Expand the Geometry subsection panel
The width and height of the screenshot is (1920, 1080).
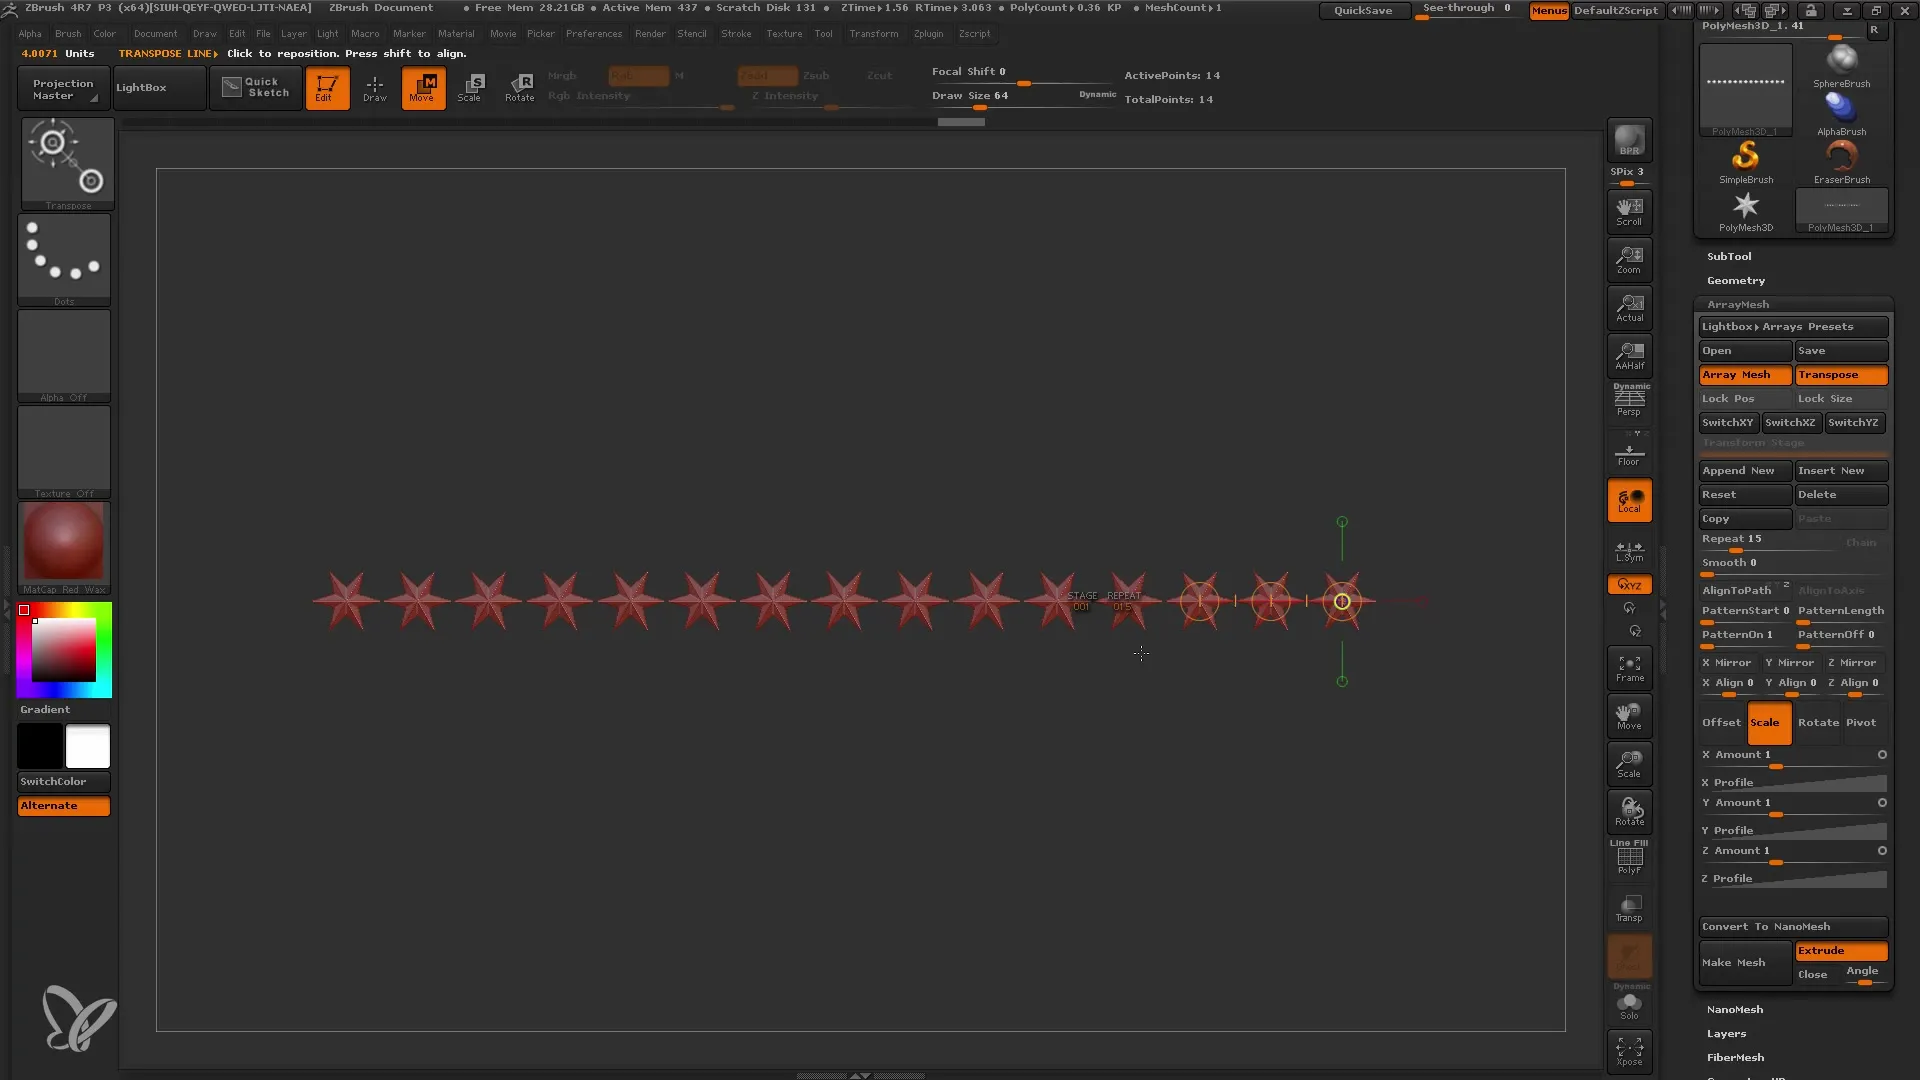click(1735, 280)
